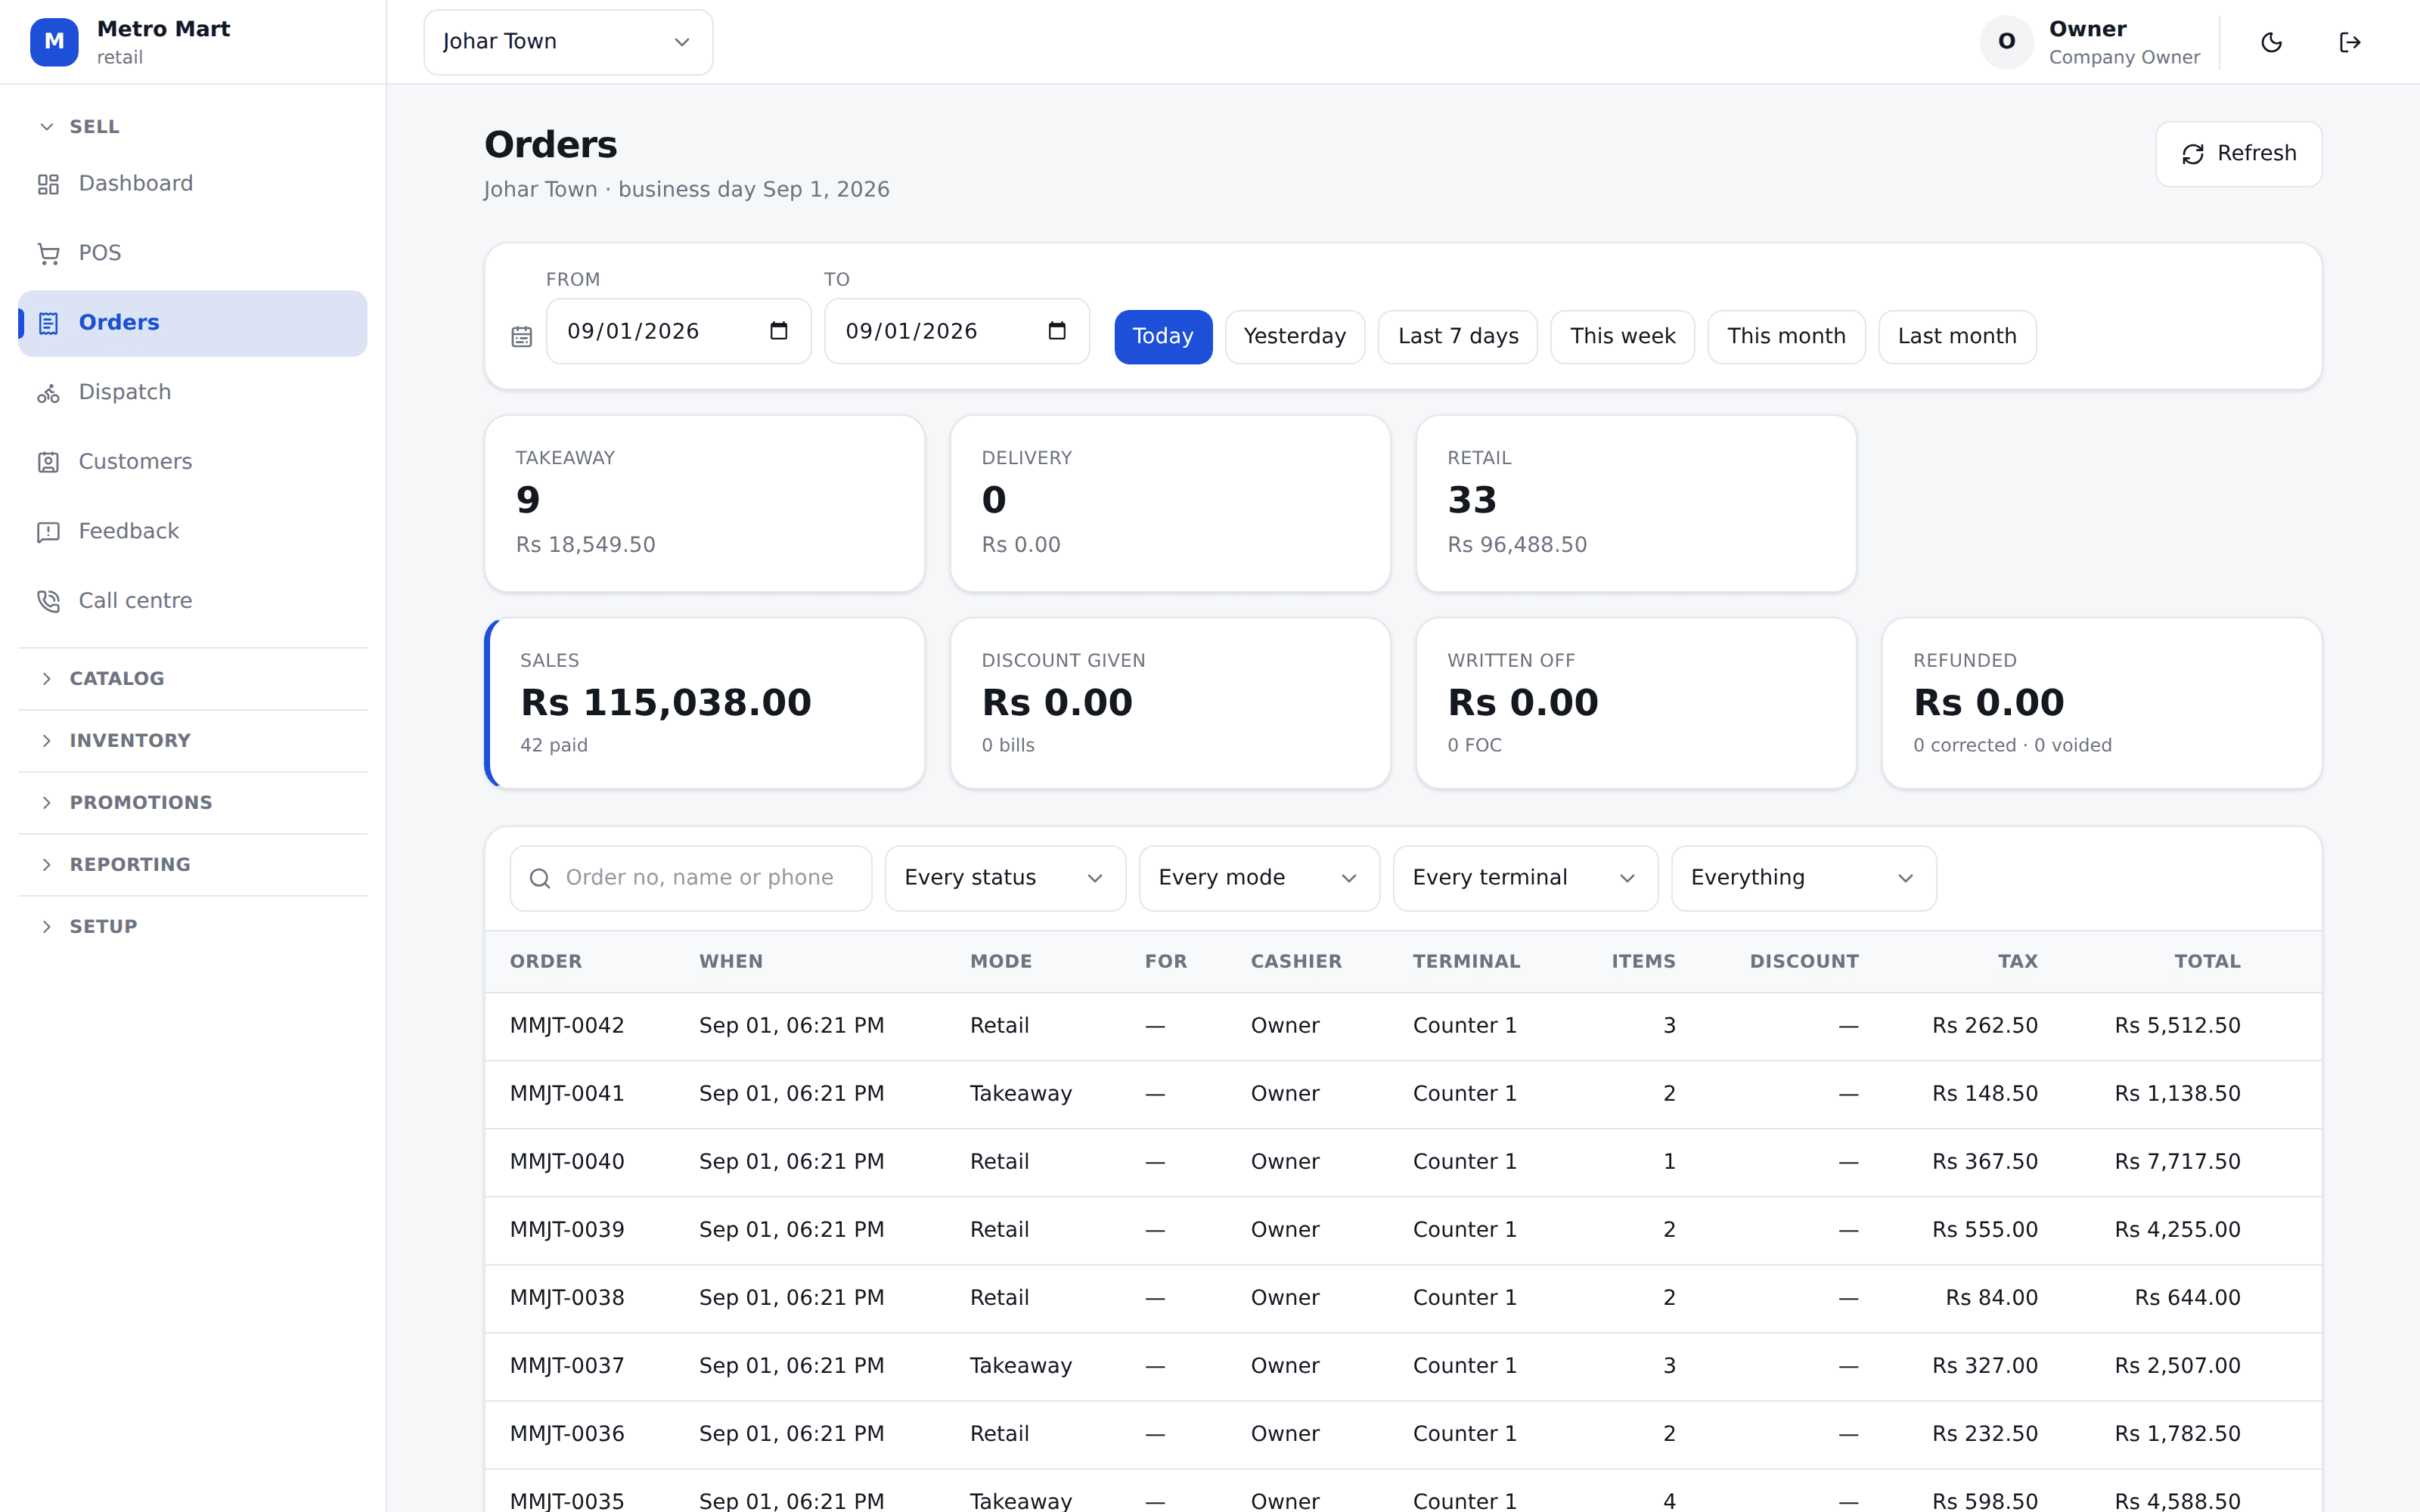The width and height of the screenshot is (2420, 1512).
Task: Open order MMJT-0040 row
Action: 1403,1162
